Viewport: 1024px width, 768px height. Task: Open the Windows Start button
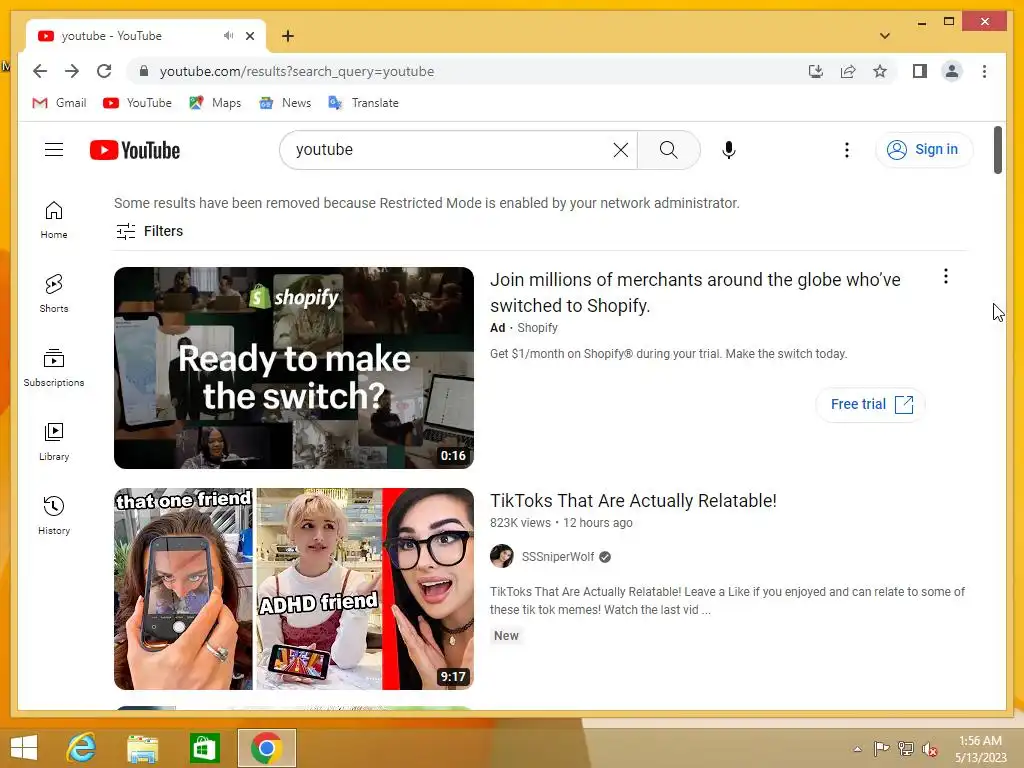click(24, 748)
